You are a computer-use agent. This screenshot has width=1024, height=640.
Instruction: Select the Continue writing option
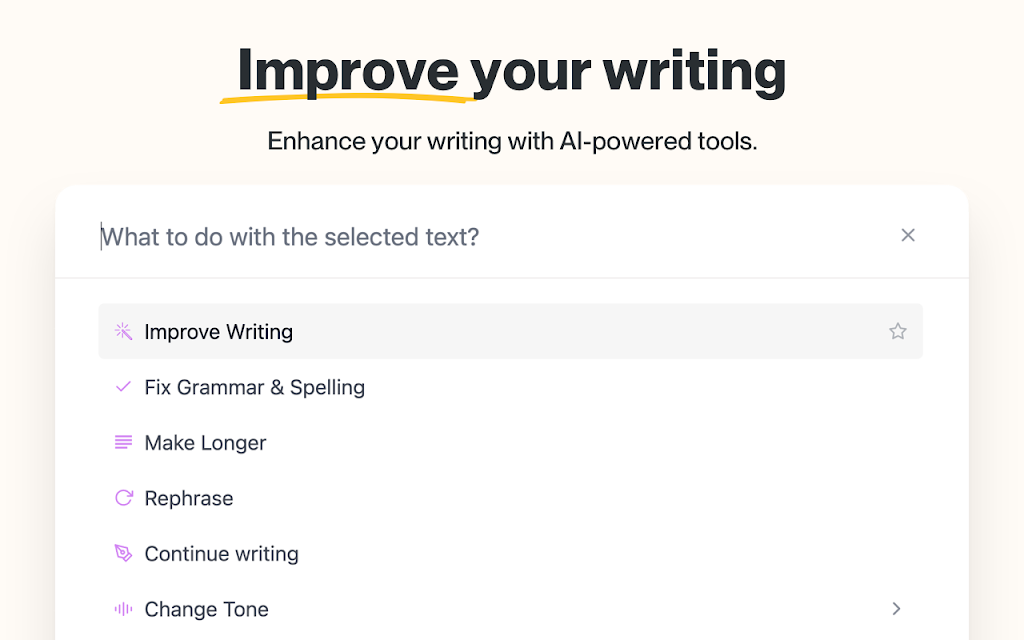click(511, 553)
